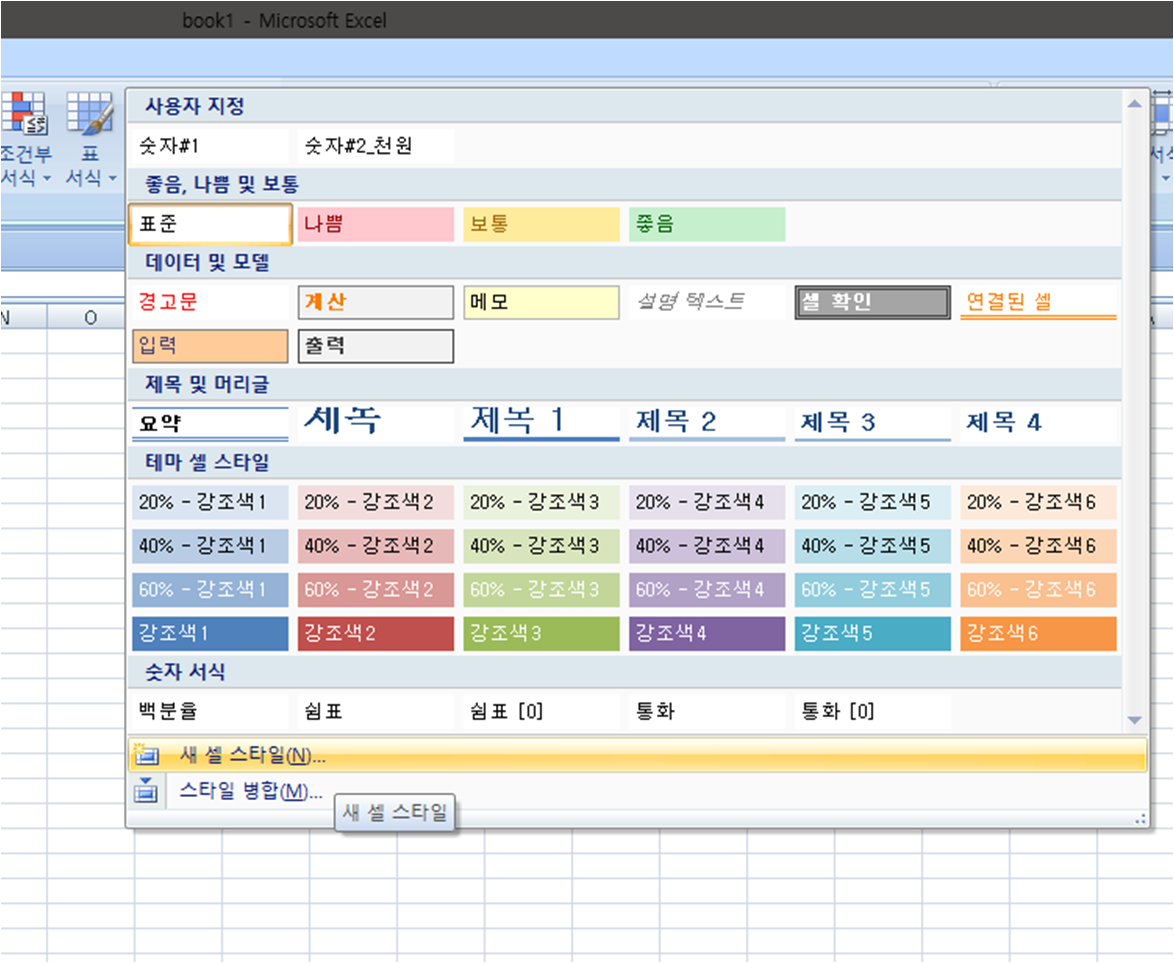Click the gallery scroll up arrow
The width and height of the screenshot is (1174, 963).
(x=1134, y=103)
